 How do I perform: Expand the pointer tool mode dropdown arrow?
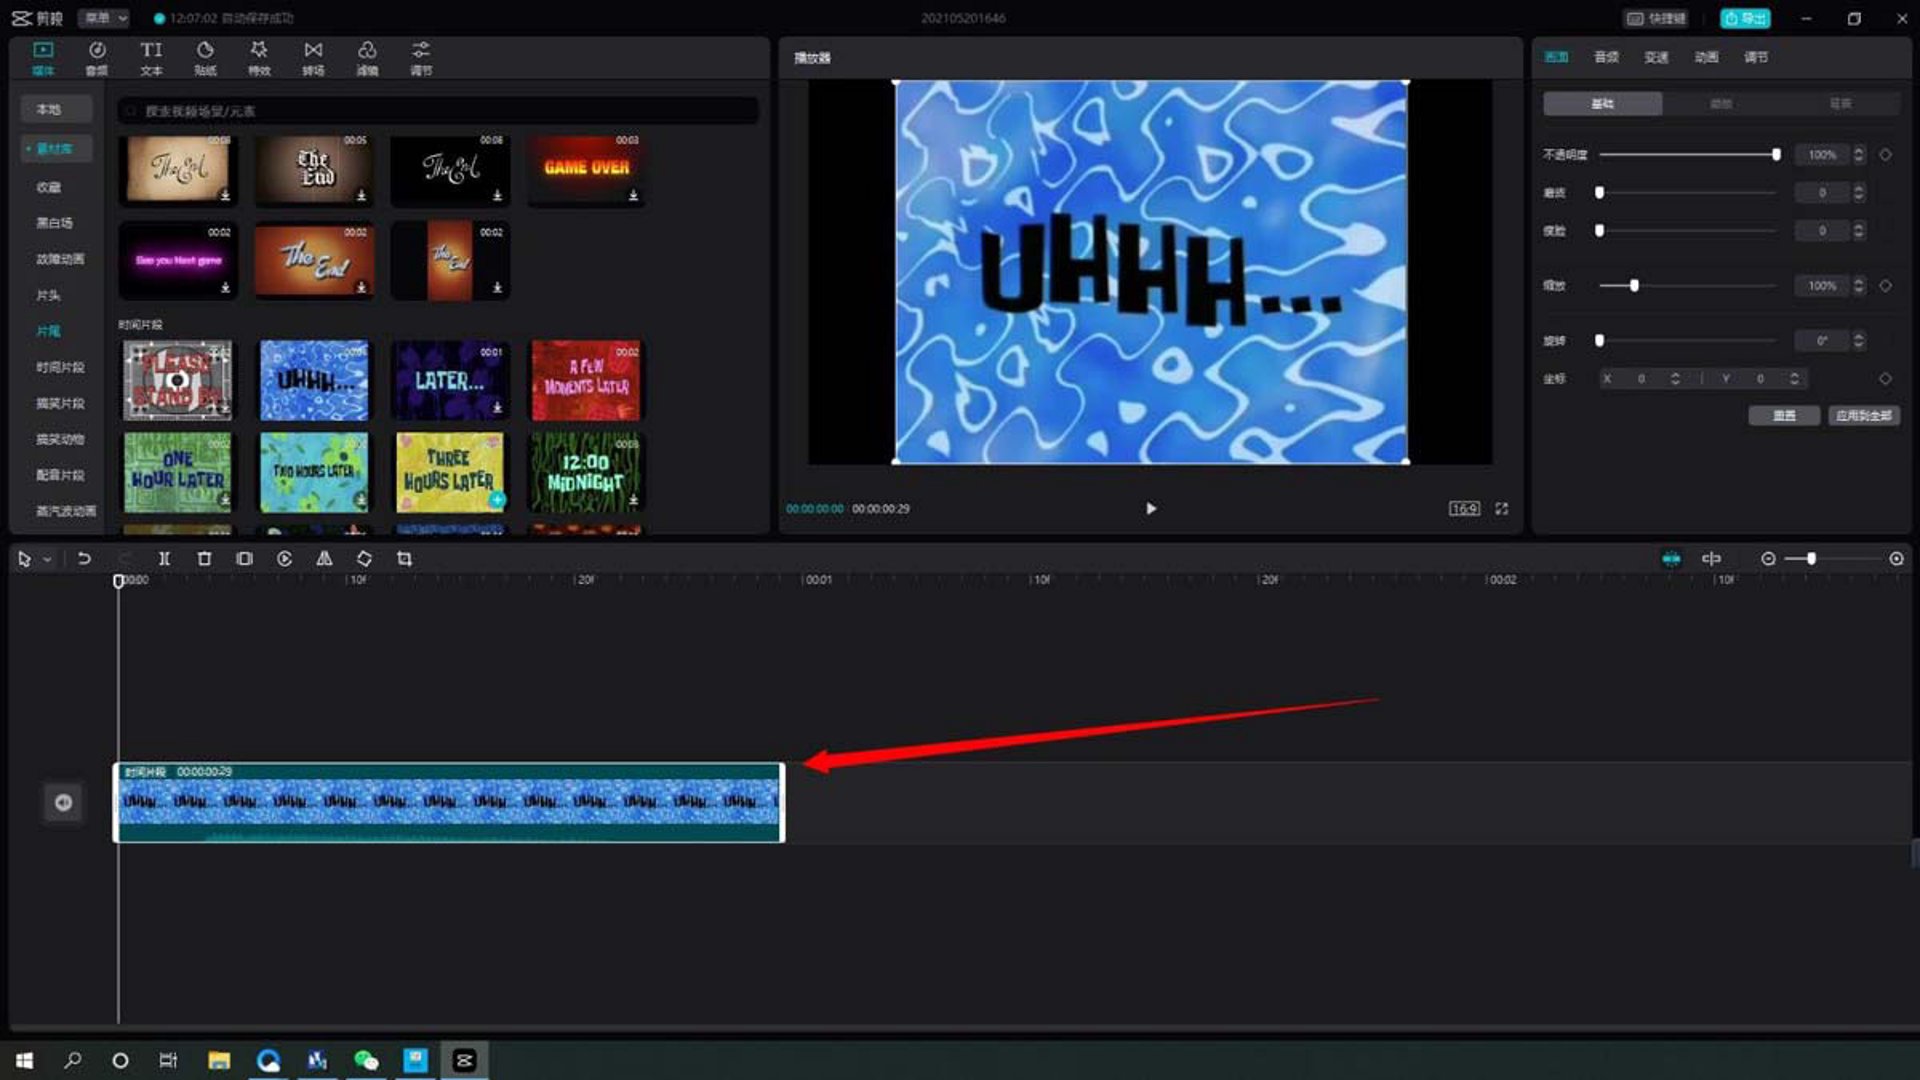pos(47,560)
